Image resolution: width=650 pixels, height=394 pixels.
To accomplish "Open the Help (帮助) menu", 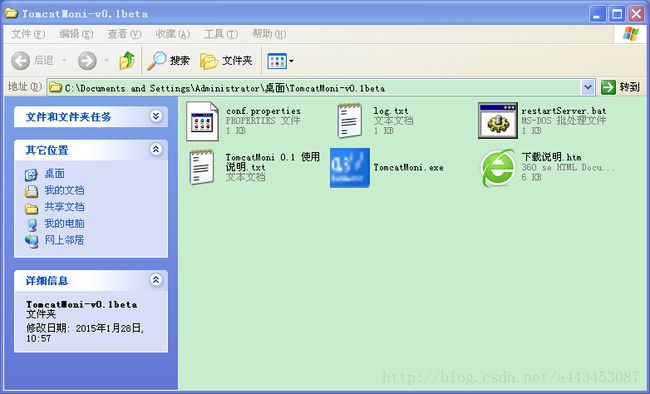I will click(269, 34).
